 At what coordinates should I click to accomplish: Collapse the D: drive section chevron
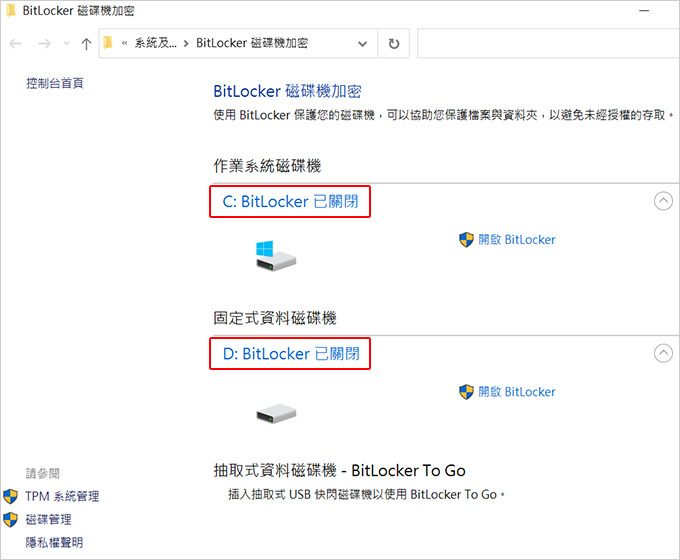click(663, 353)
